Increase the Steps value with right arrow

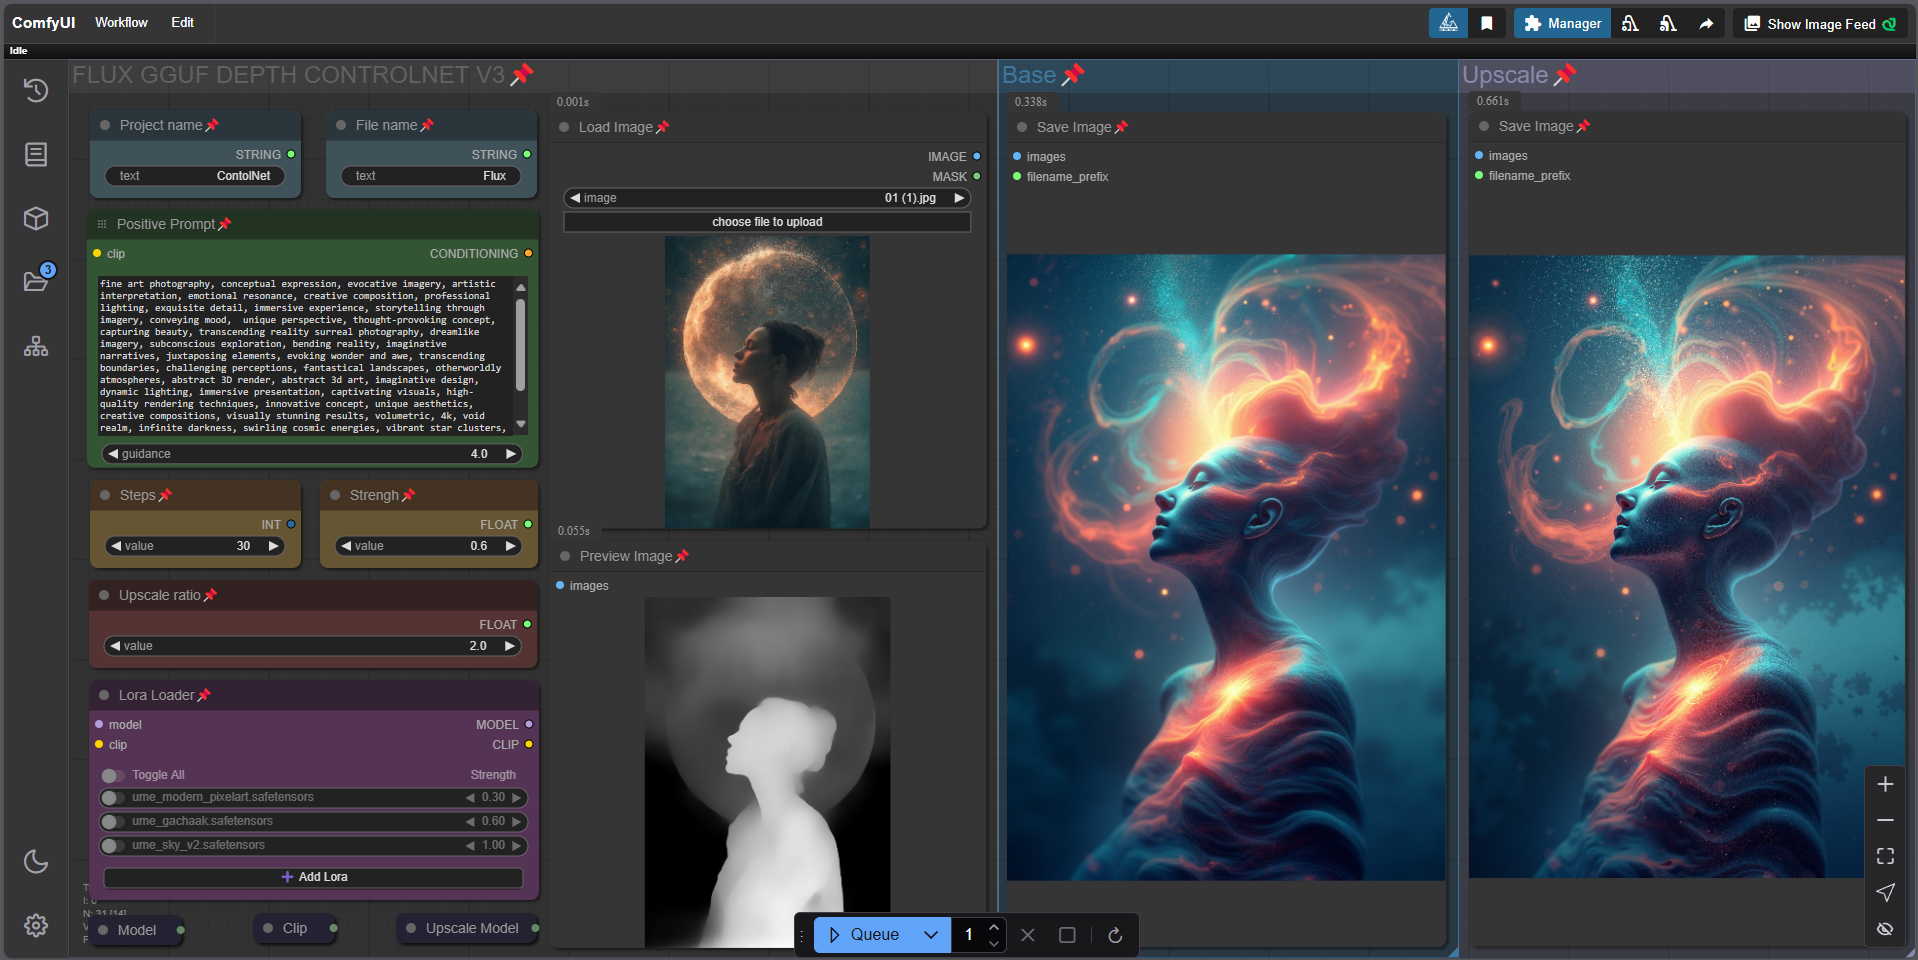pos(273,546)
